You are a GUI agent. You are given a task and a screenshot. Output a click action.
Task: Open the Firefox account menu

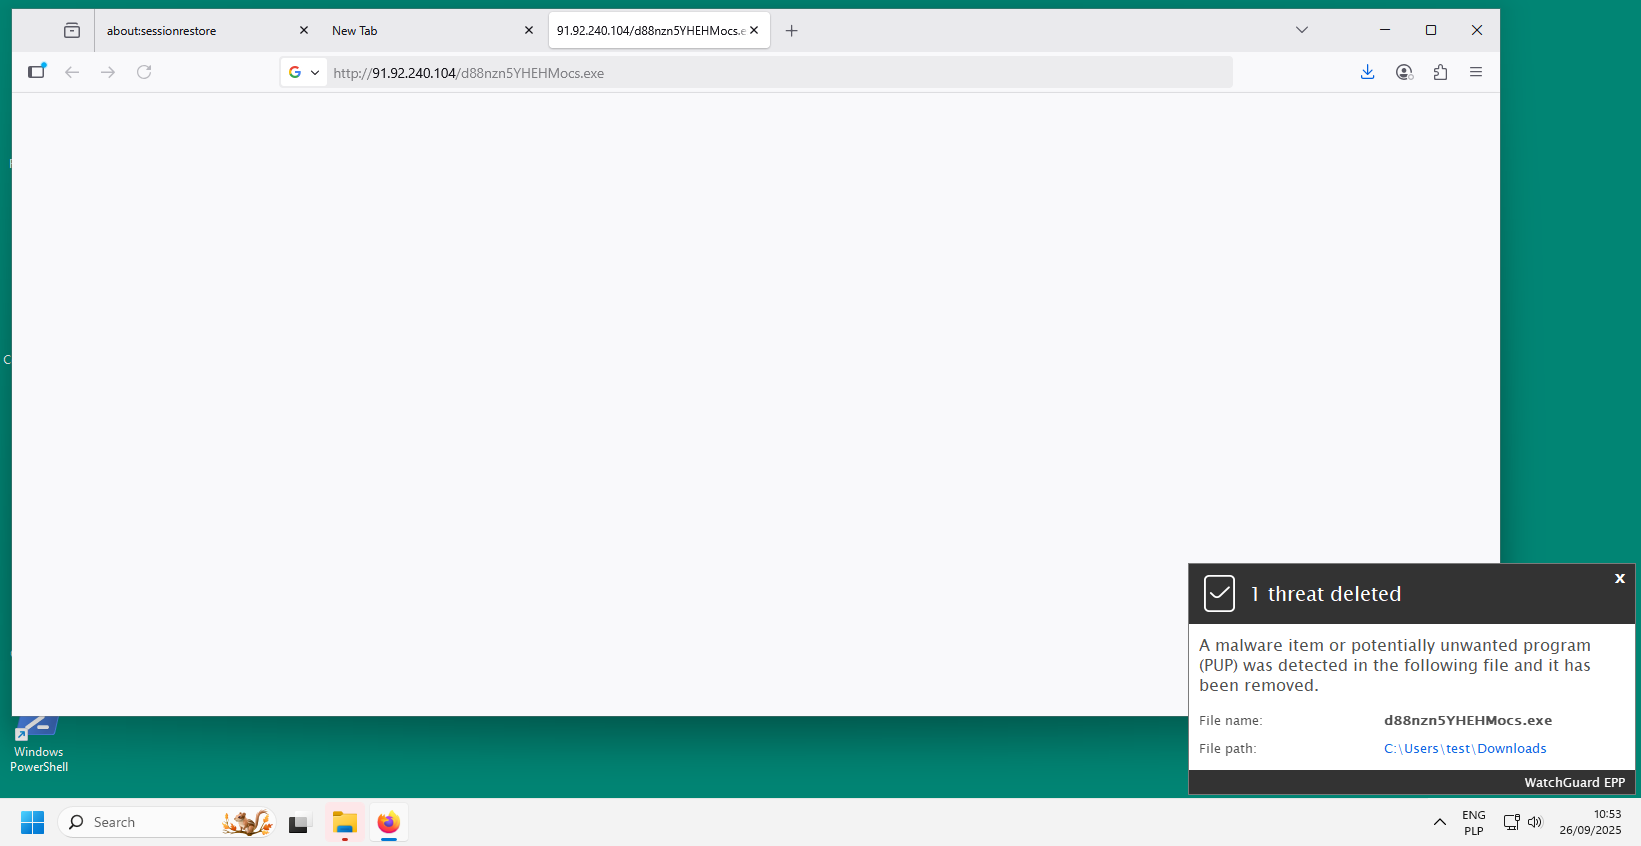tap(1404, 72)
